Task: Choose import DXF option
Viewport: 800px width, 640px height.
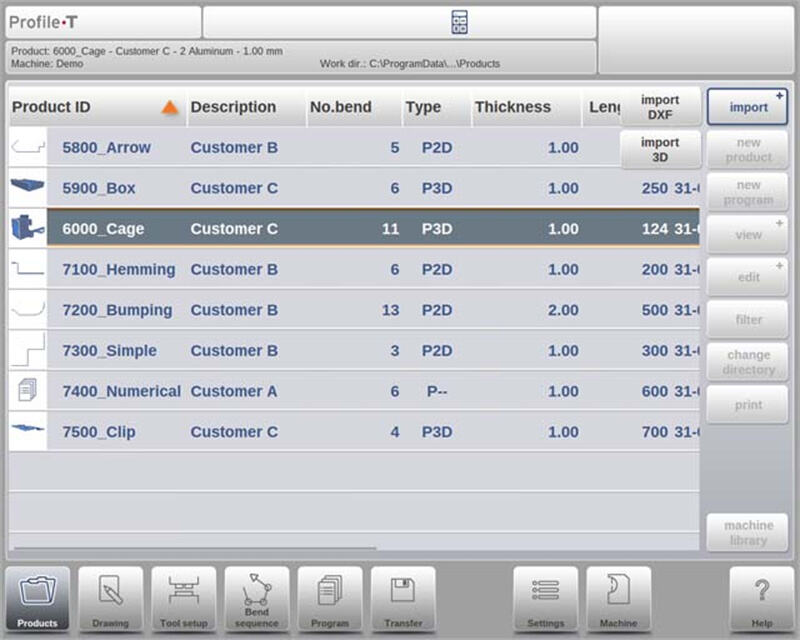Action: coord(660,107)
